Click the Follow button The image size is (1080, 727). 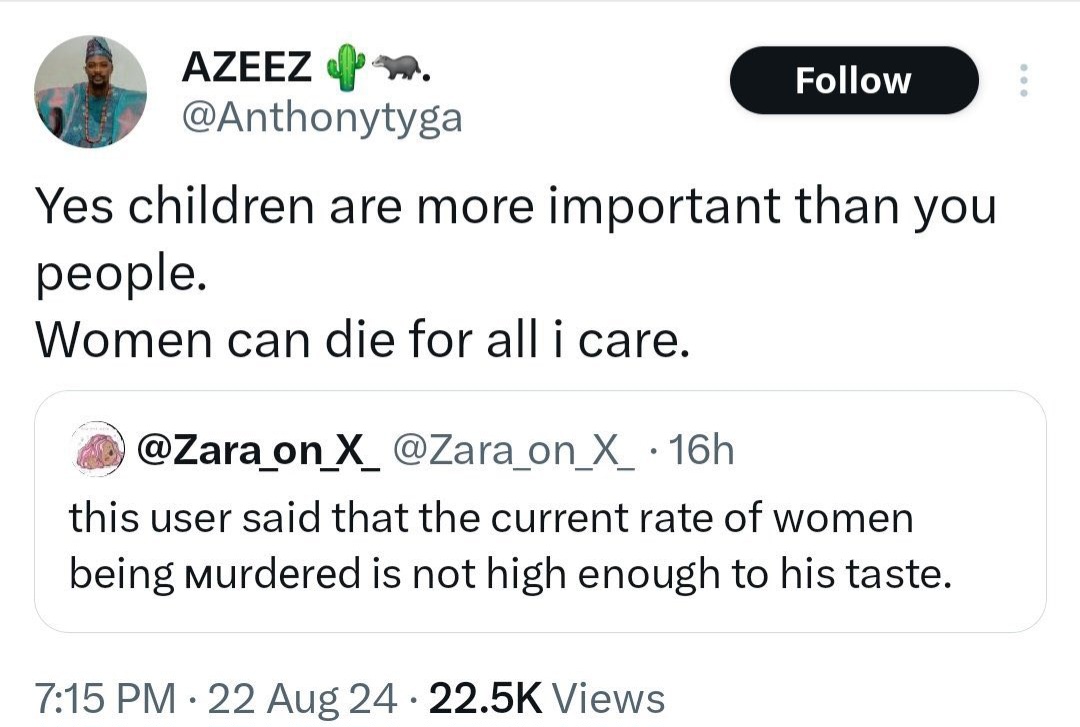click(x=853, y=80)
